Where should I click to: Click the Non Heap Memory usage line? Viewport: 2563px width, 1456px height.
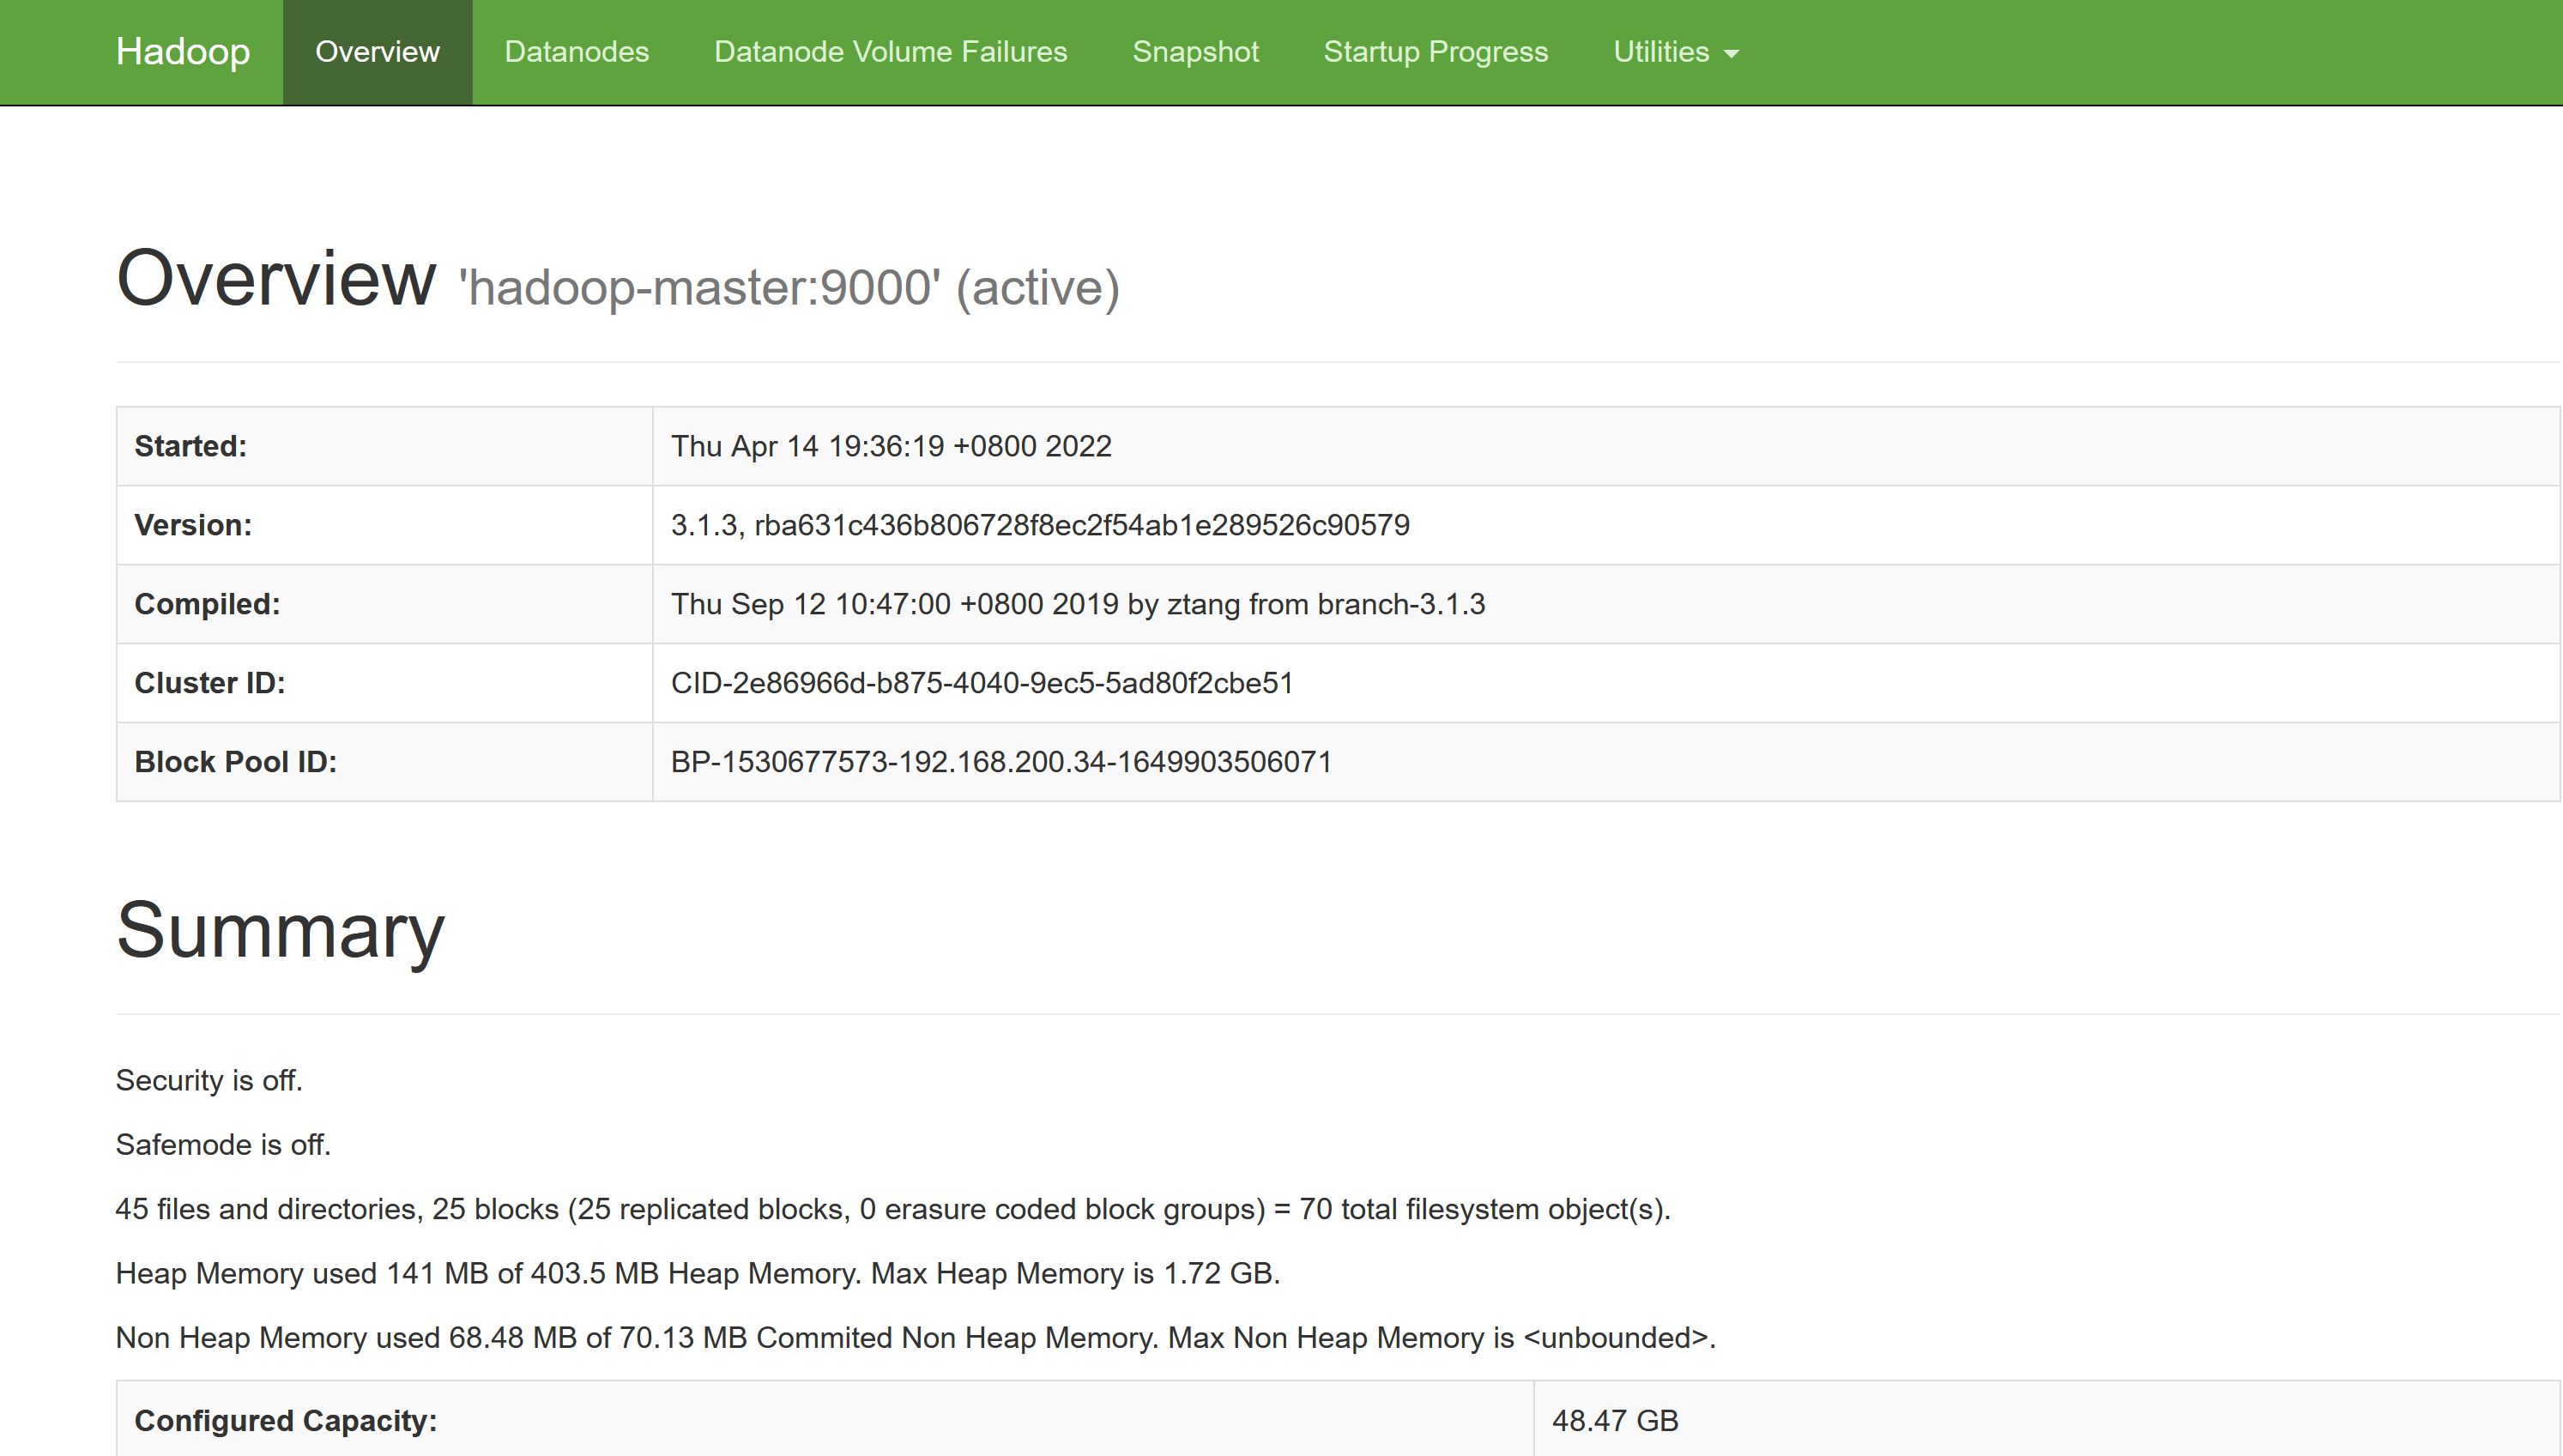916,1338
